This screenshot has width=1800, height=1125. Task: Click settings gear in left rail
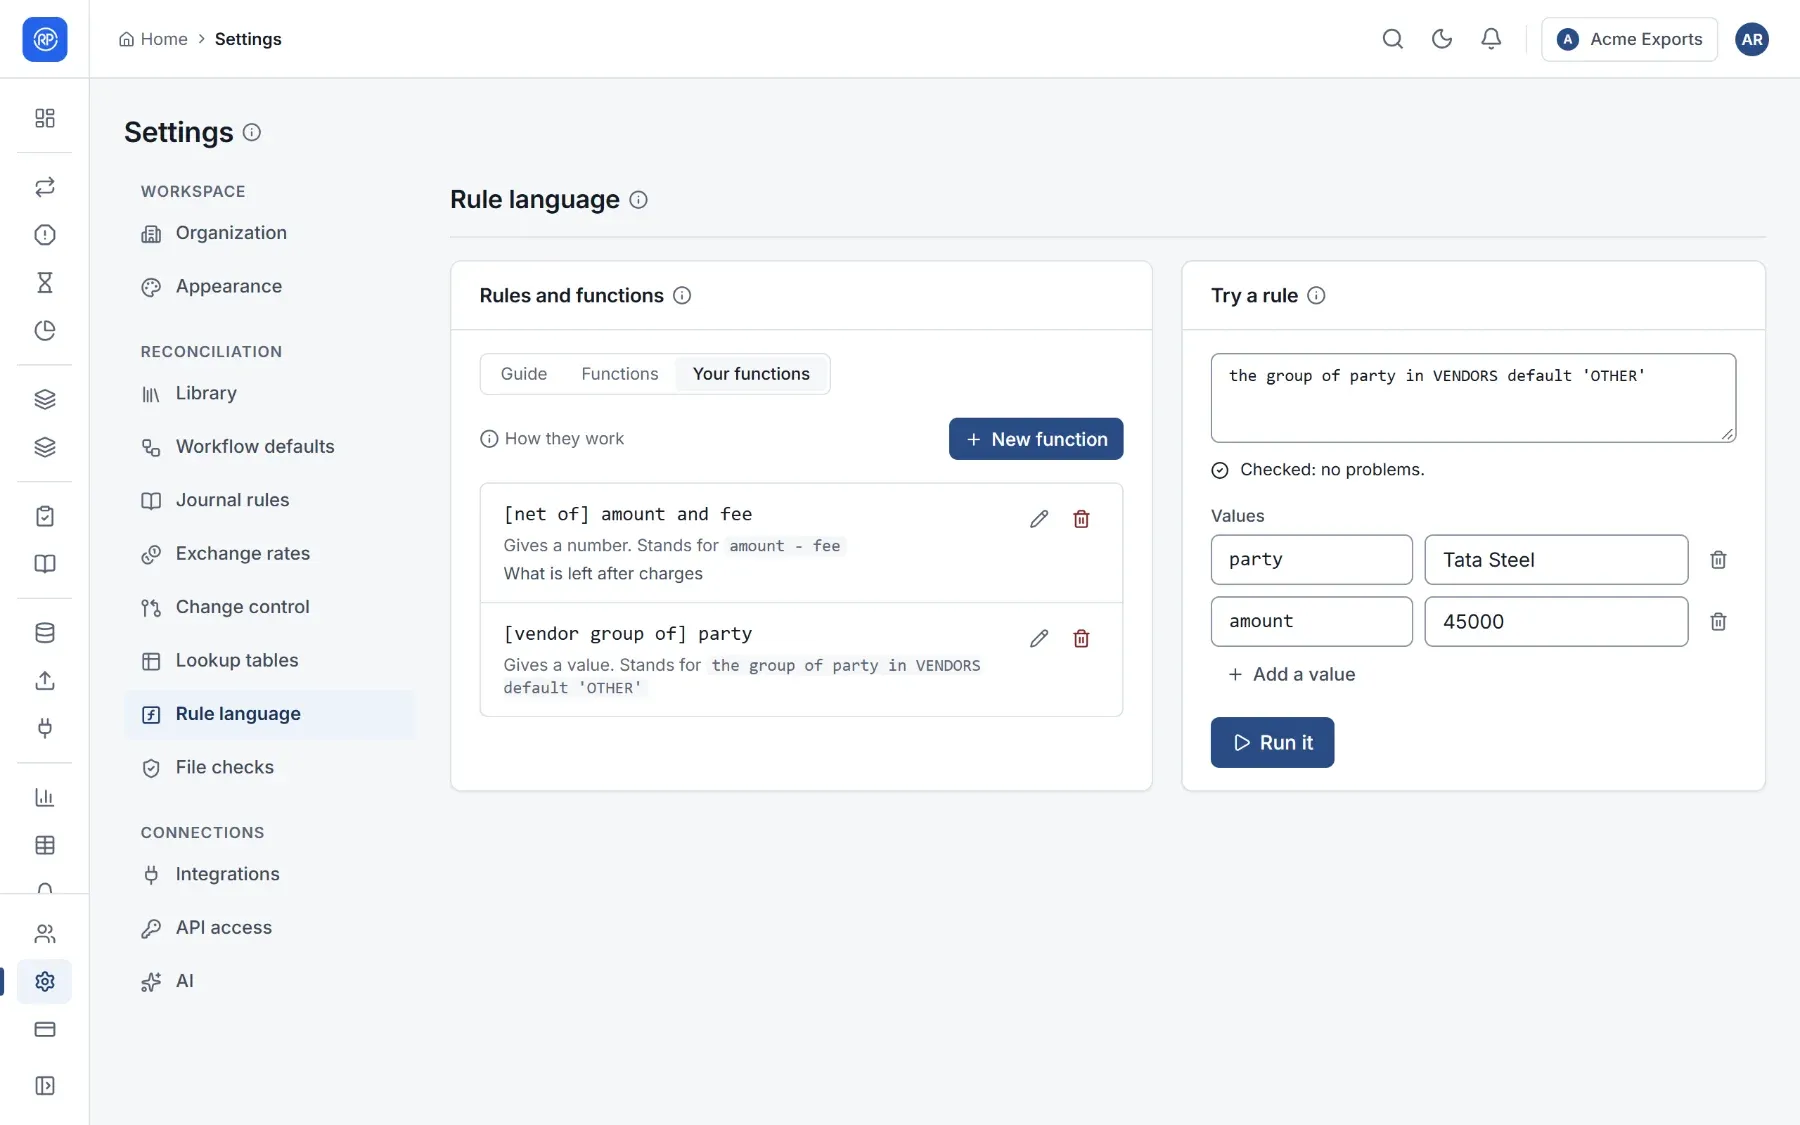pos(45,982)
